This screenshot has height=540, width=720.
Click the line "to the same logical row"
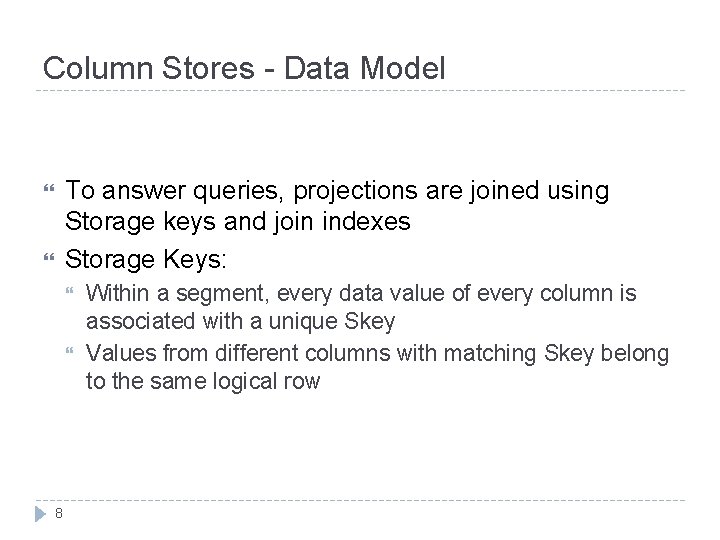pyautogui.click(x=203, y=380)
